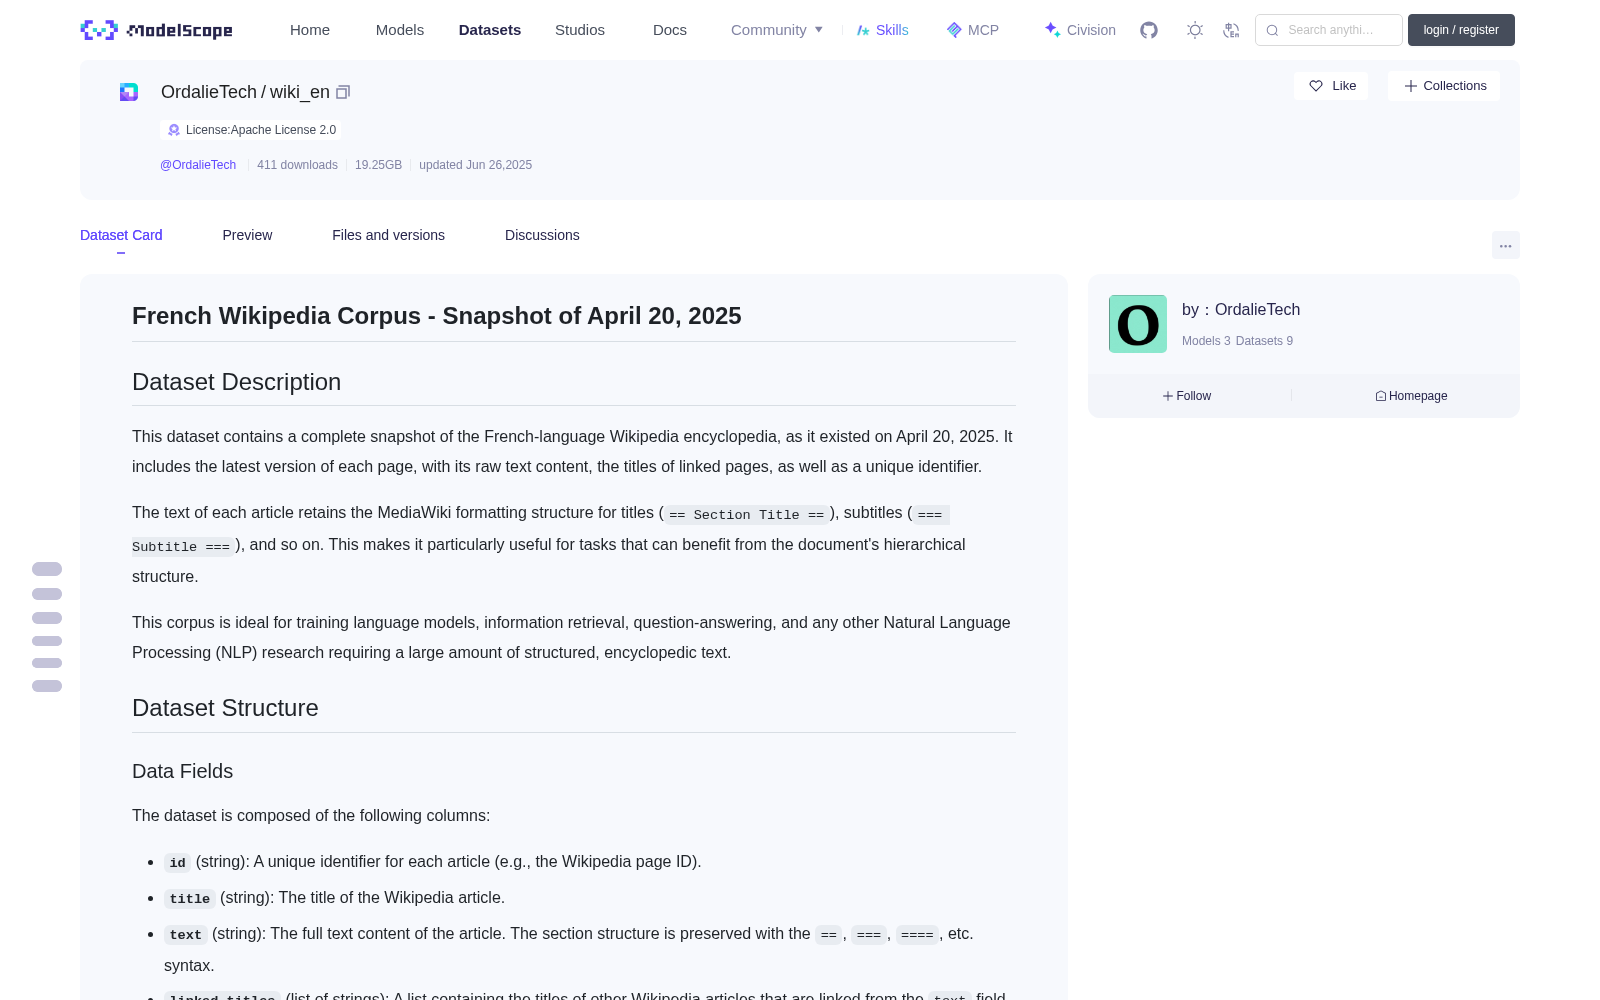Visit OrdalieTech Homepage link
The image size is (1600, 1000).
pyautogui.click(x=1411, y=396)
